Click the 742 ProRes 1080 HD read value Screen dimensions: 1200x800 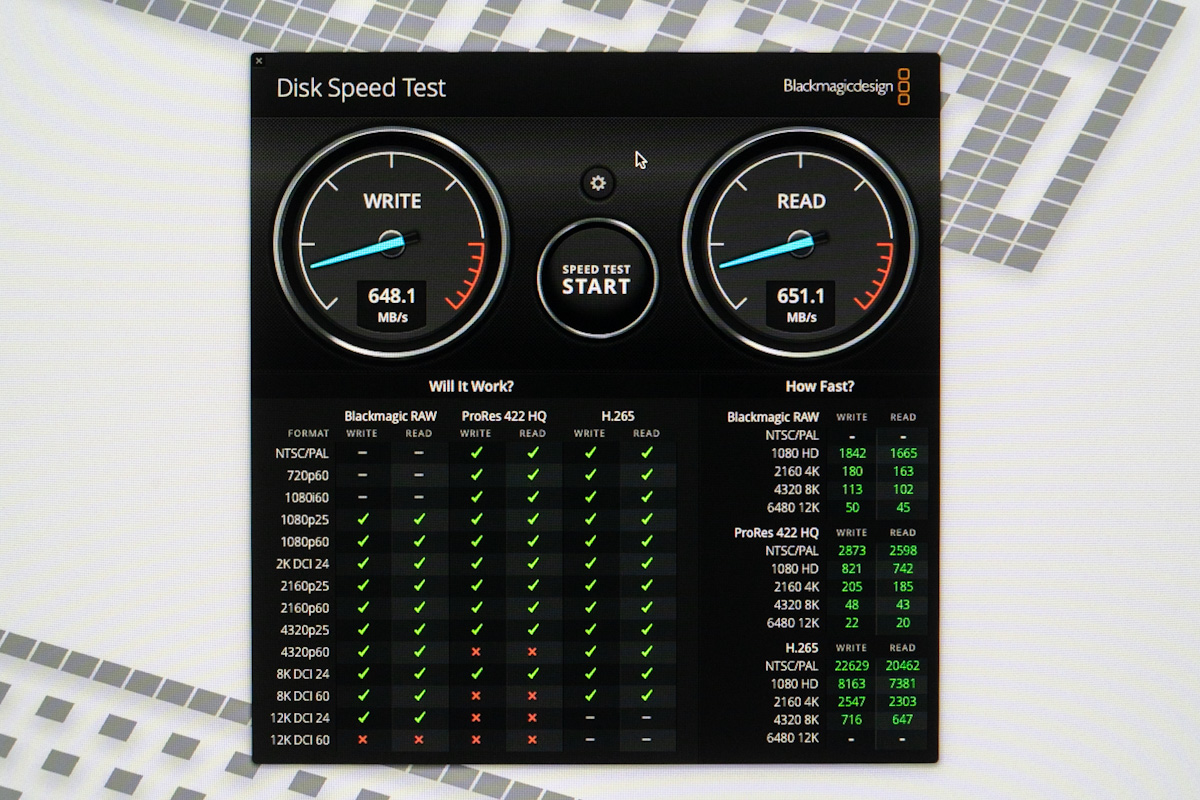coord(902,569)
